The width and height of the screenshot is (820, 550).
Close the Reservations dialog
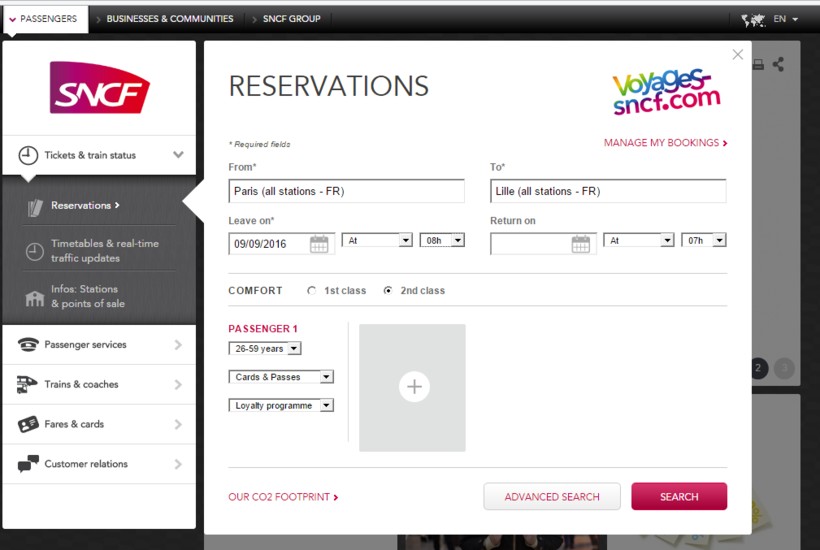(x=737, y=54)
